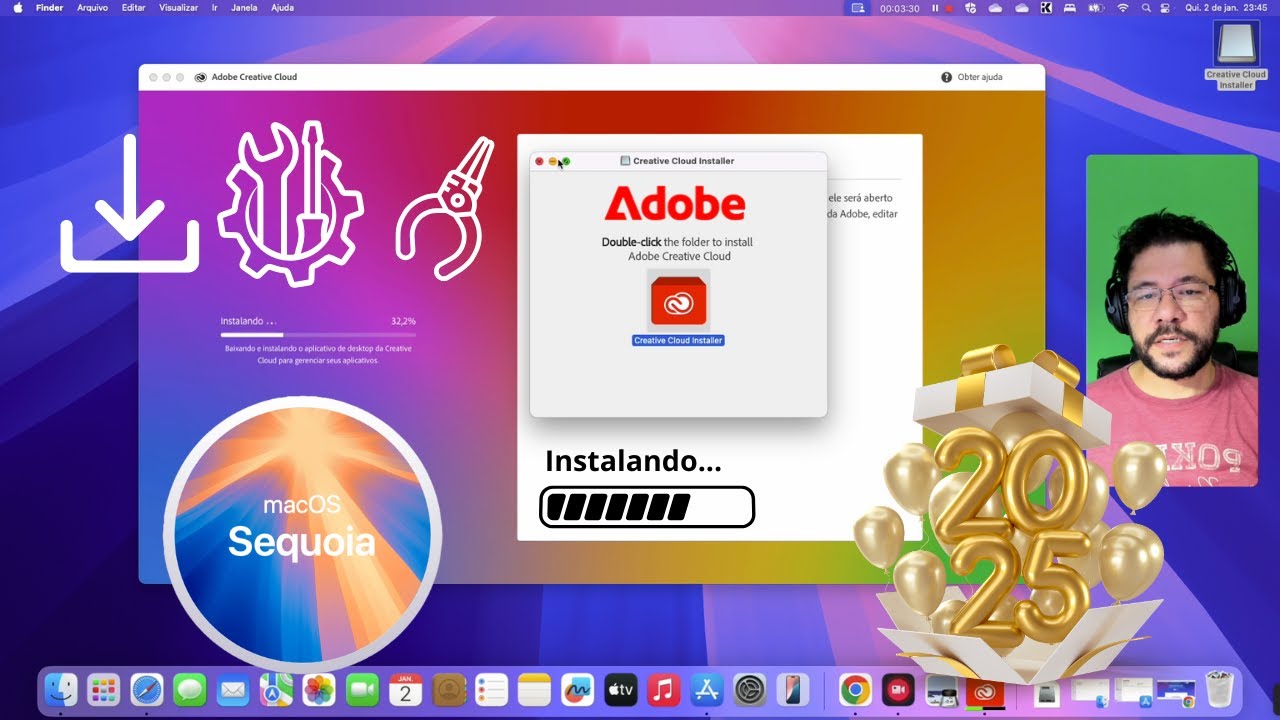
Task: Open Spotlight search in menu bar
Action: 1147,7
